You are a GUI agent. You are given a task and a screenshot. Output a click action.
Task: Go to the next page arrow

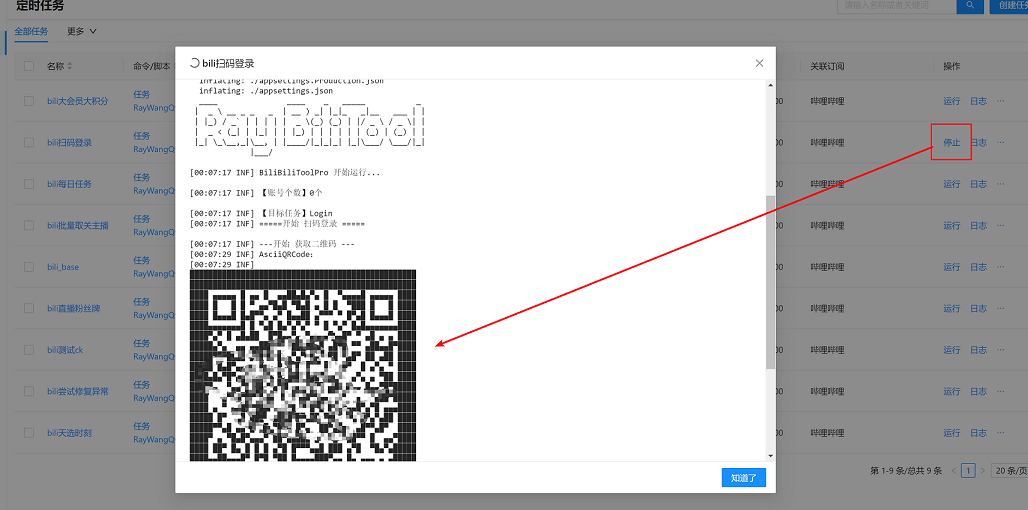click(x=982, y=470)
